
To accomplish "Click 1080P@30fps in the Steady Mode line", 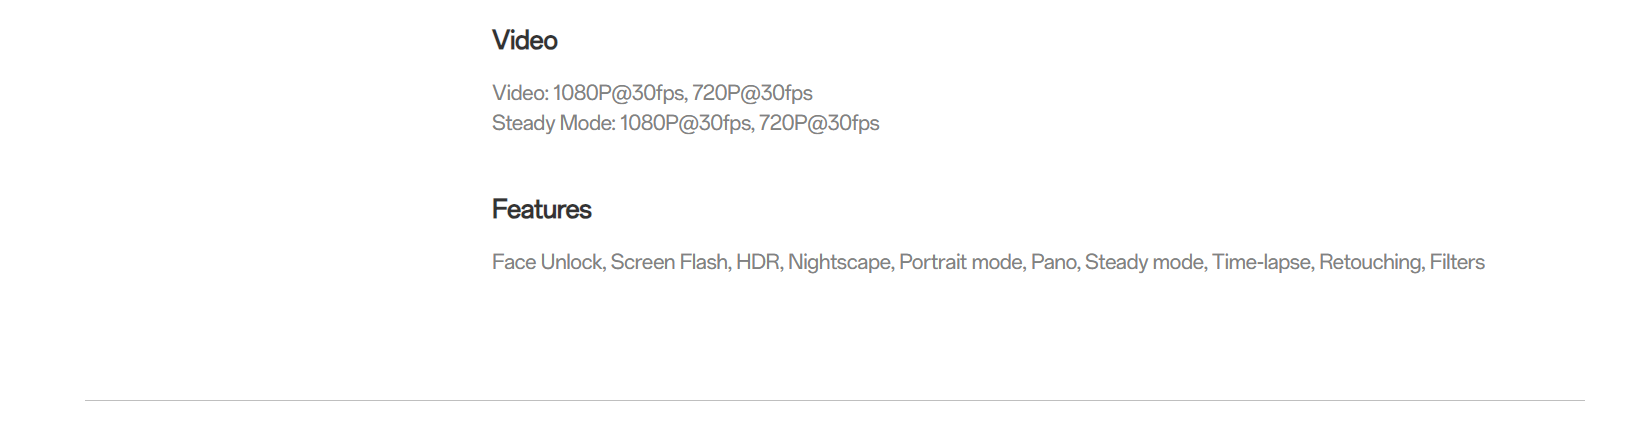I will click(686, 123).
